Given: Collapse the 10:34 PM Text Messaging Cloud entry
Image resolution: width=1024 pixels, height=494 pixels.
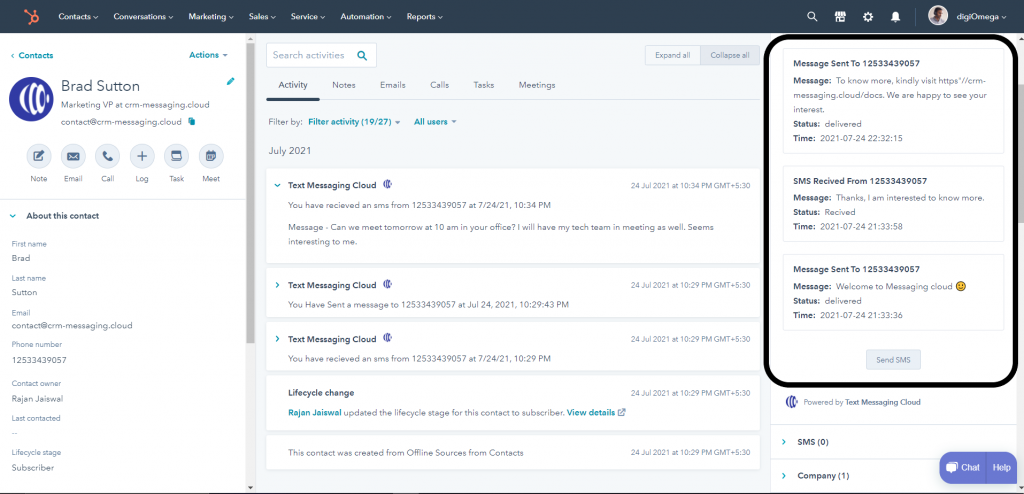Looking at the screenshot, I should click(x=278, y=186).
